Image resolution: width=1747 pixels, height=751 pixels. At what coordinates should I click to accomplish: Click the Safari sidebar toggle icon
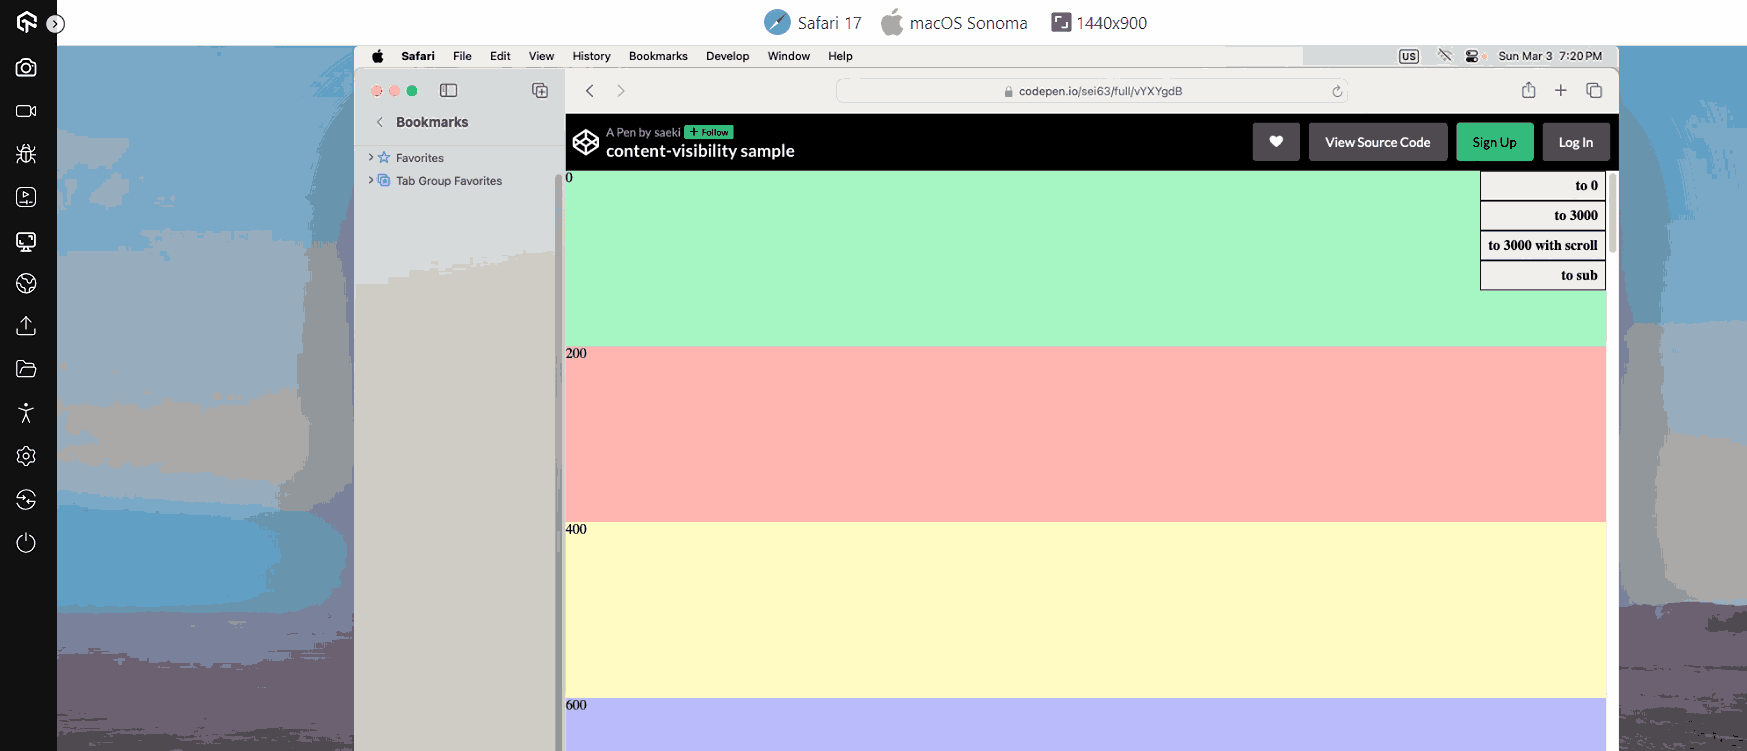click(x=448, y=91)
